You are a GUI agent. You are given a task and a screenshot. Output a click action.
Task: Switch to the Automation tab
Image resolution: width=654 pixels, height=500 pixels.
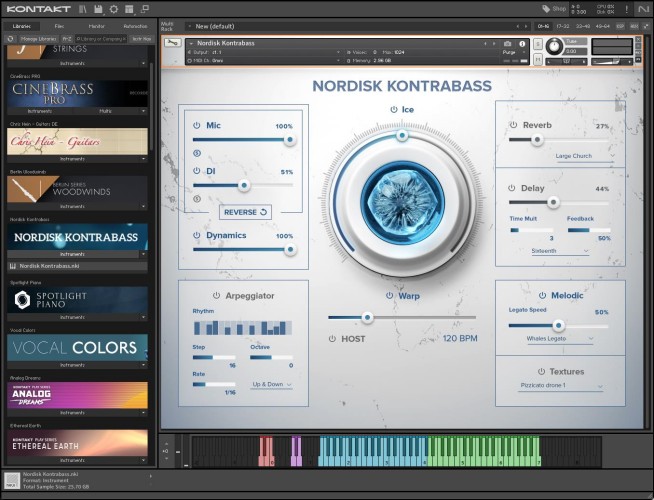(x=135, y=25)
